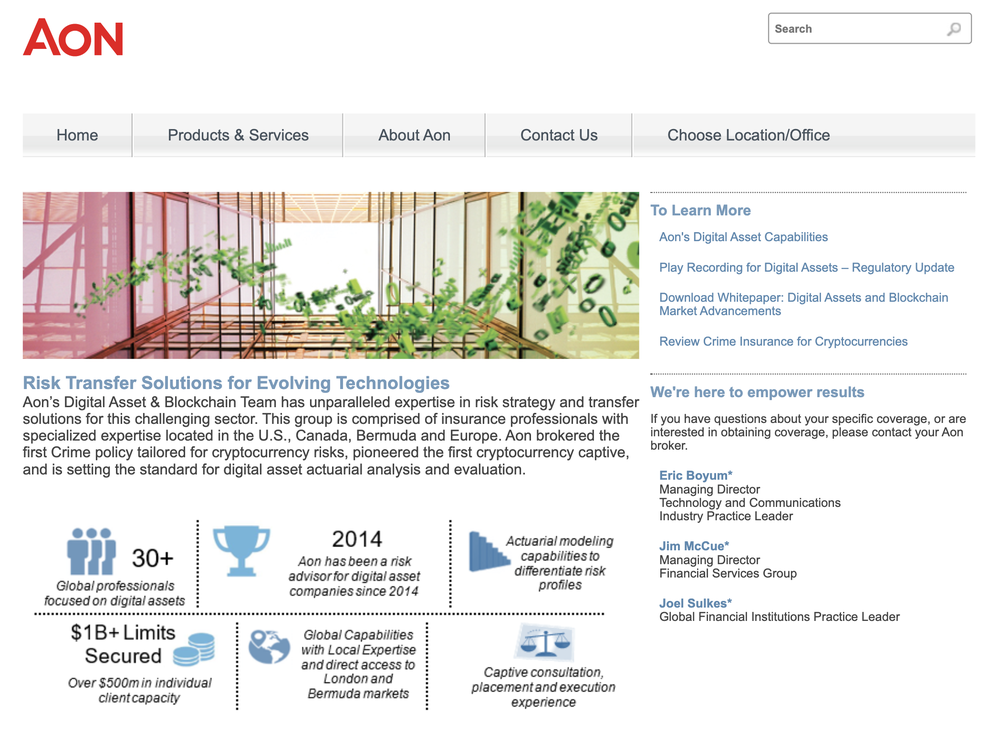Click the people group icon
Viewport: 1000px width, 739px height.
(92, 552)
